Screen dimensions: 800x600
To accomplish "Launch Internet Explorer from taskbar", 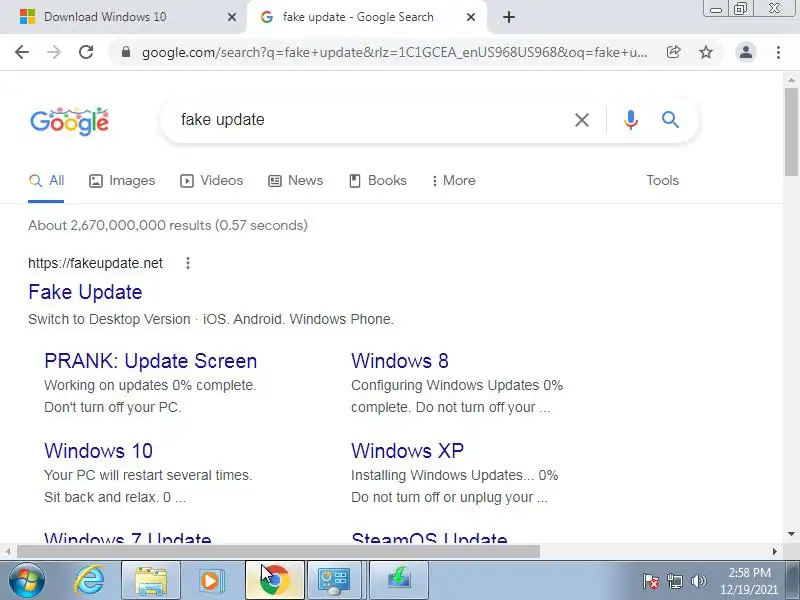I will [x=89, y=581].
